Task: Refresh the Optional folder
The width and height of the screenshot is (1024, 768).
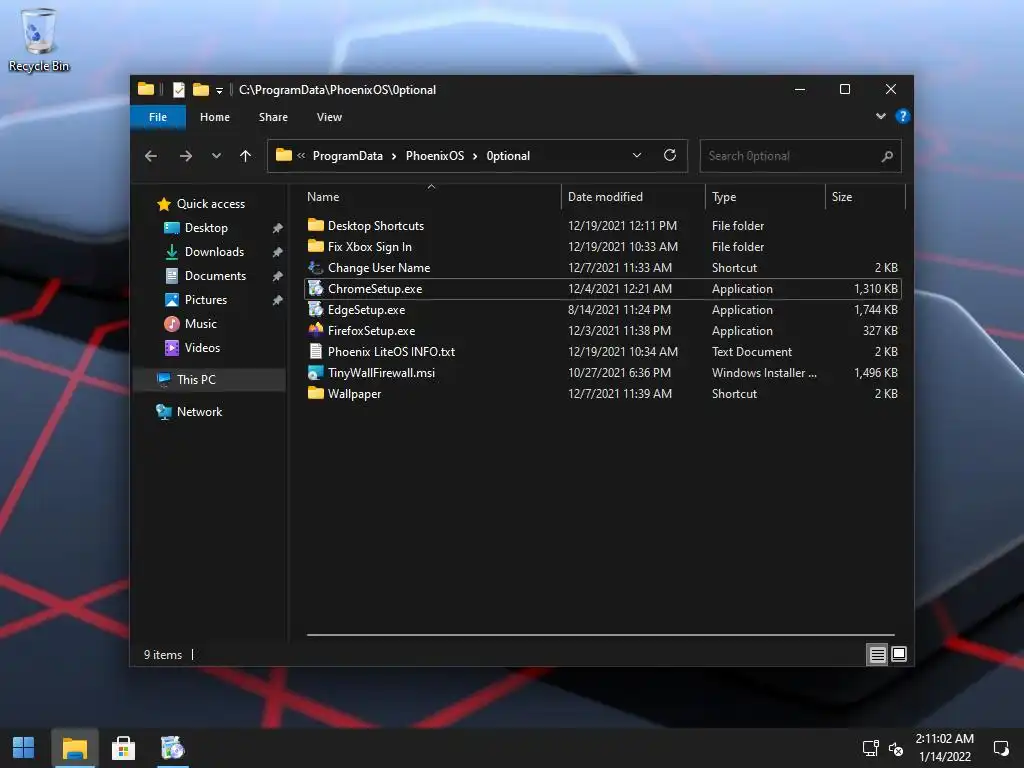Action: click(669, 155)
